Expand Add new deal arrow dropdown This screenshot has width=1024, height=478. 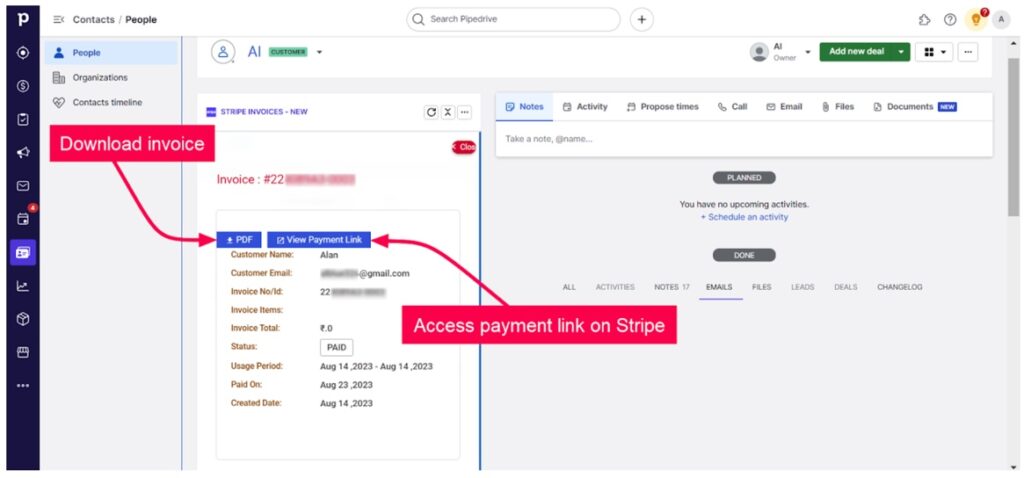point(901,52)
